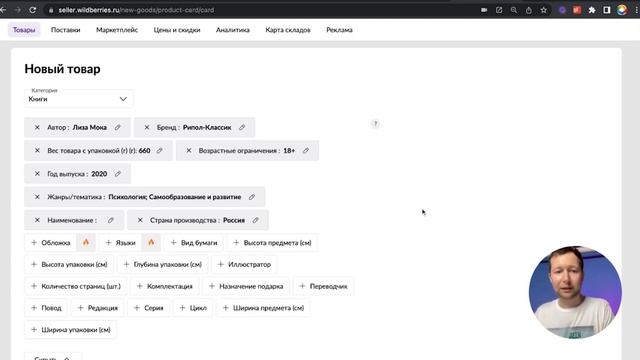Remove Вес товара с упаковкой attribute
Viewport: 640px width, 360px height.
(37, 151)
